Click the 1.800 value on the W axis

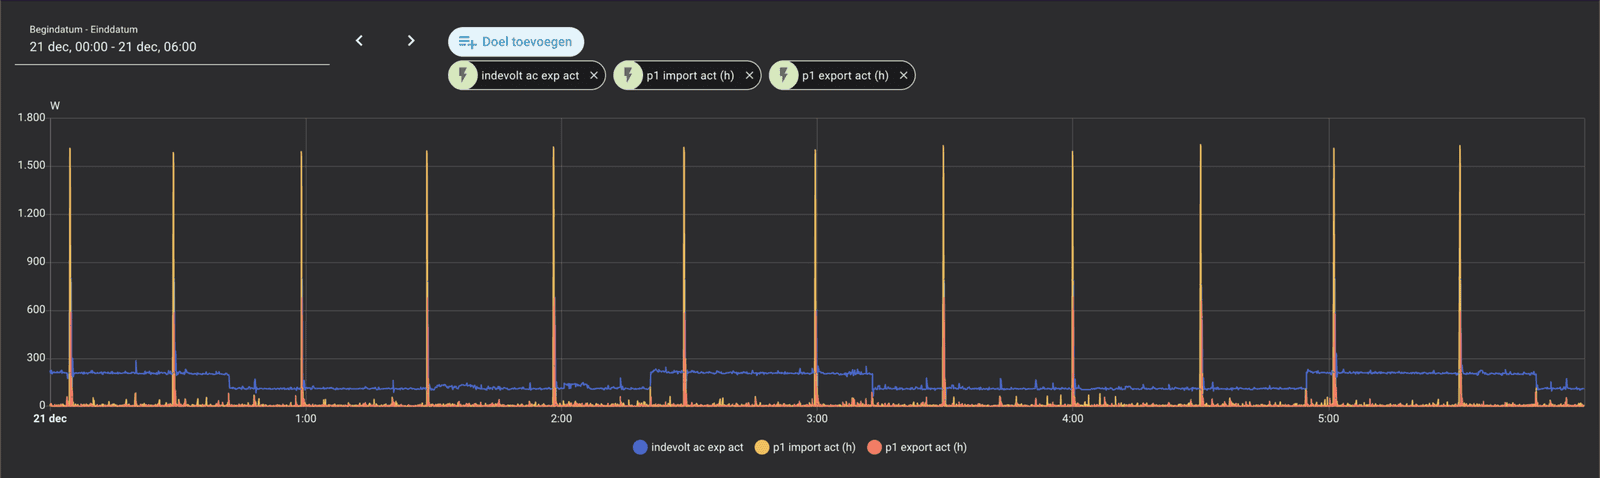tap(31, 118)
